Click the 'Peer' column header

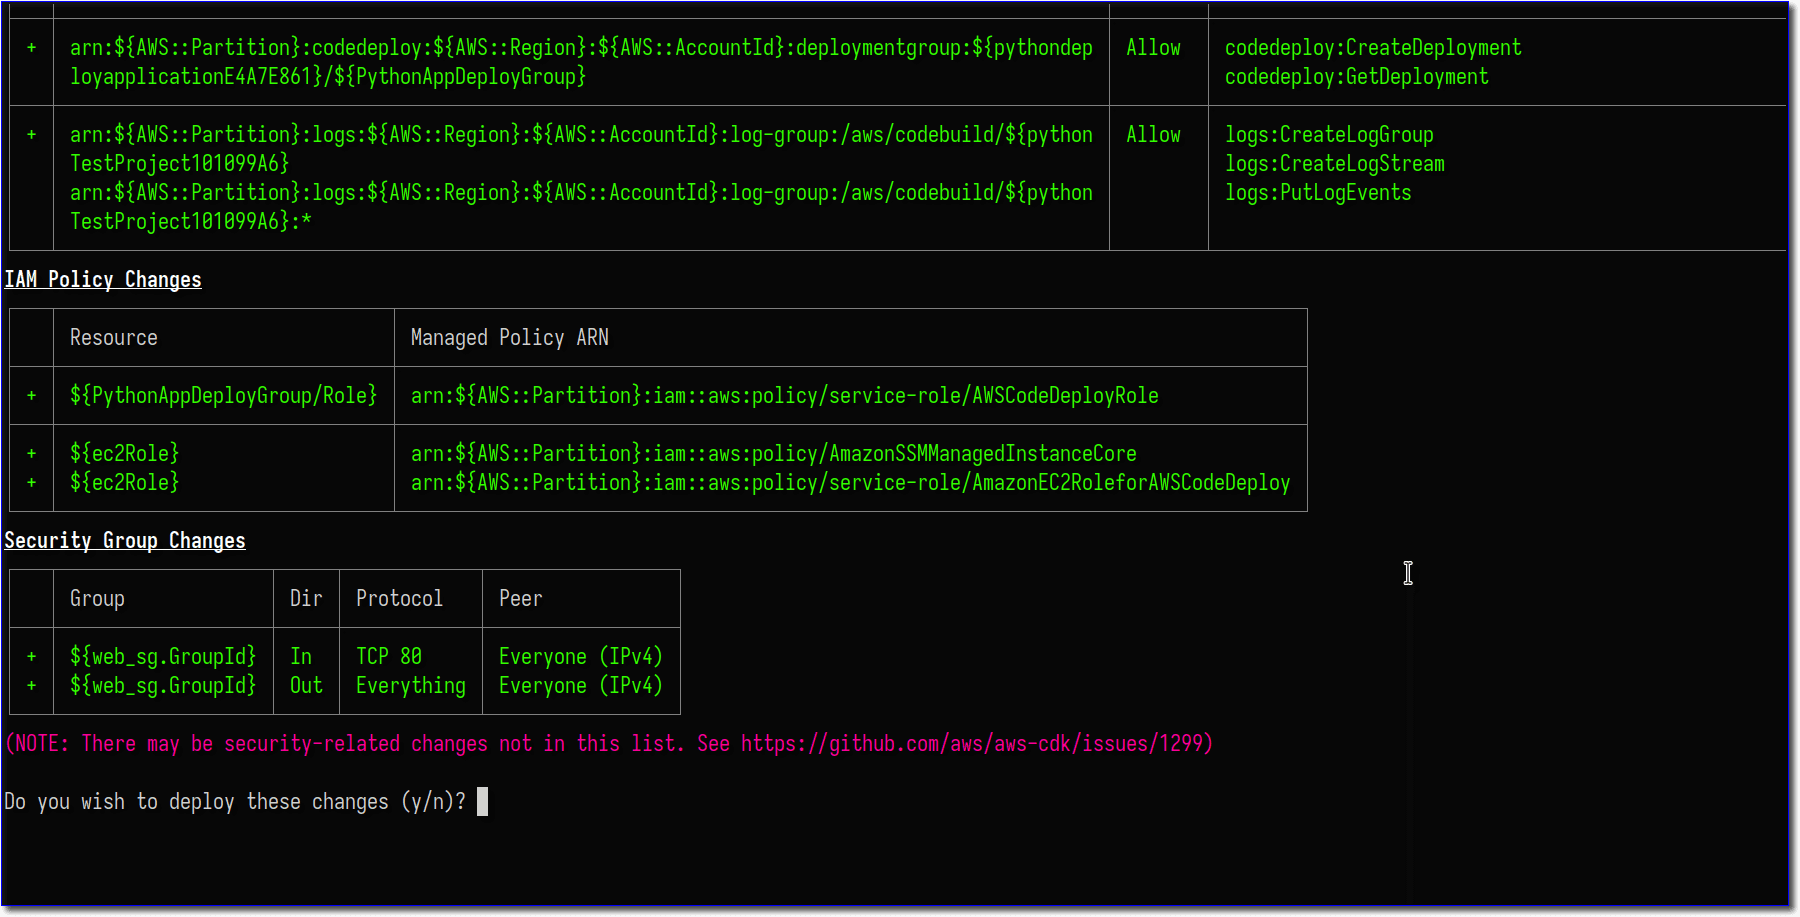pos(521,599)
